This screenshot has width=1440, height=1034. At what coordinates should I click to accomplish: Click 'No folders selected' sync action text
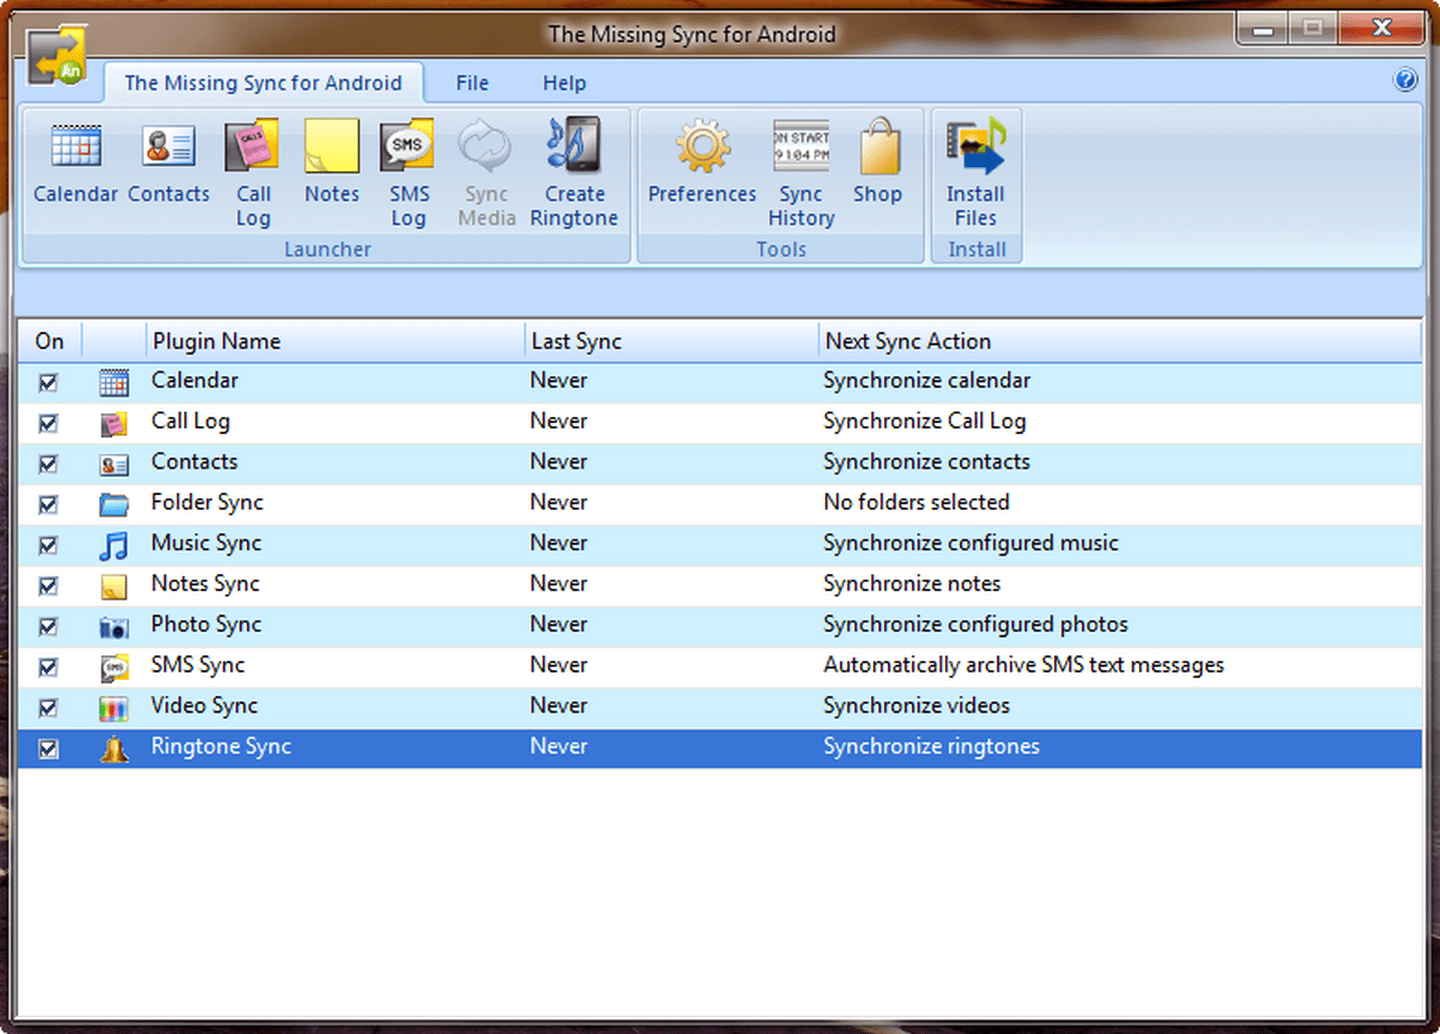pos(917,502)
